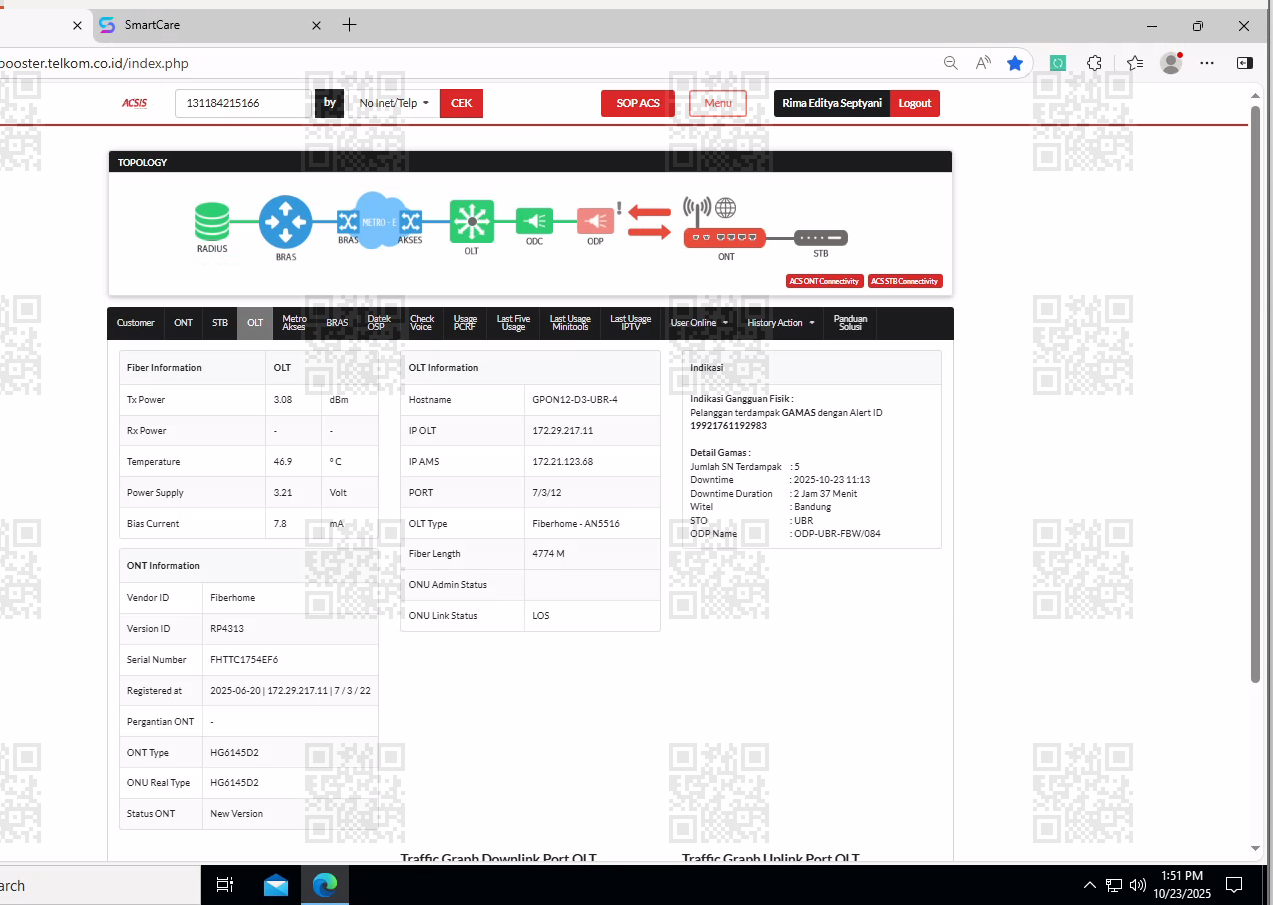Open browser zoom magnifier icon
This screenshot has height=905, width=1273.
(x=951, y=63)
